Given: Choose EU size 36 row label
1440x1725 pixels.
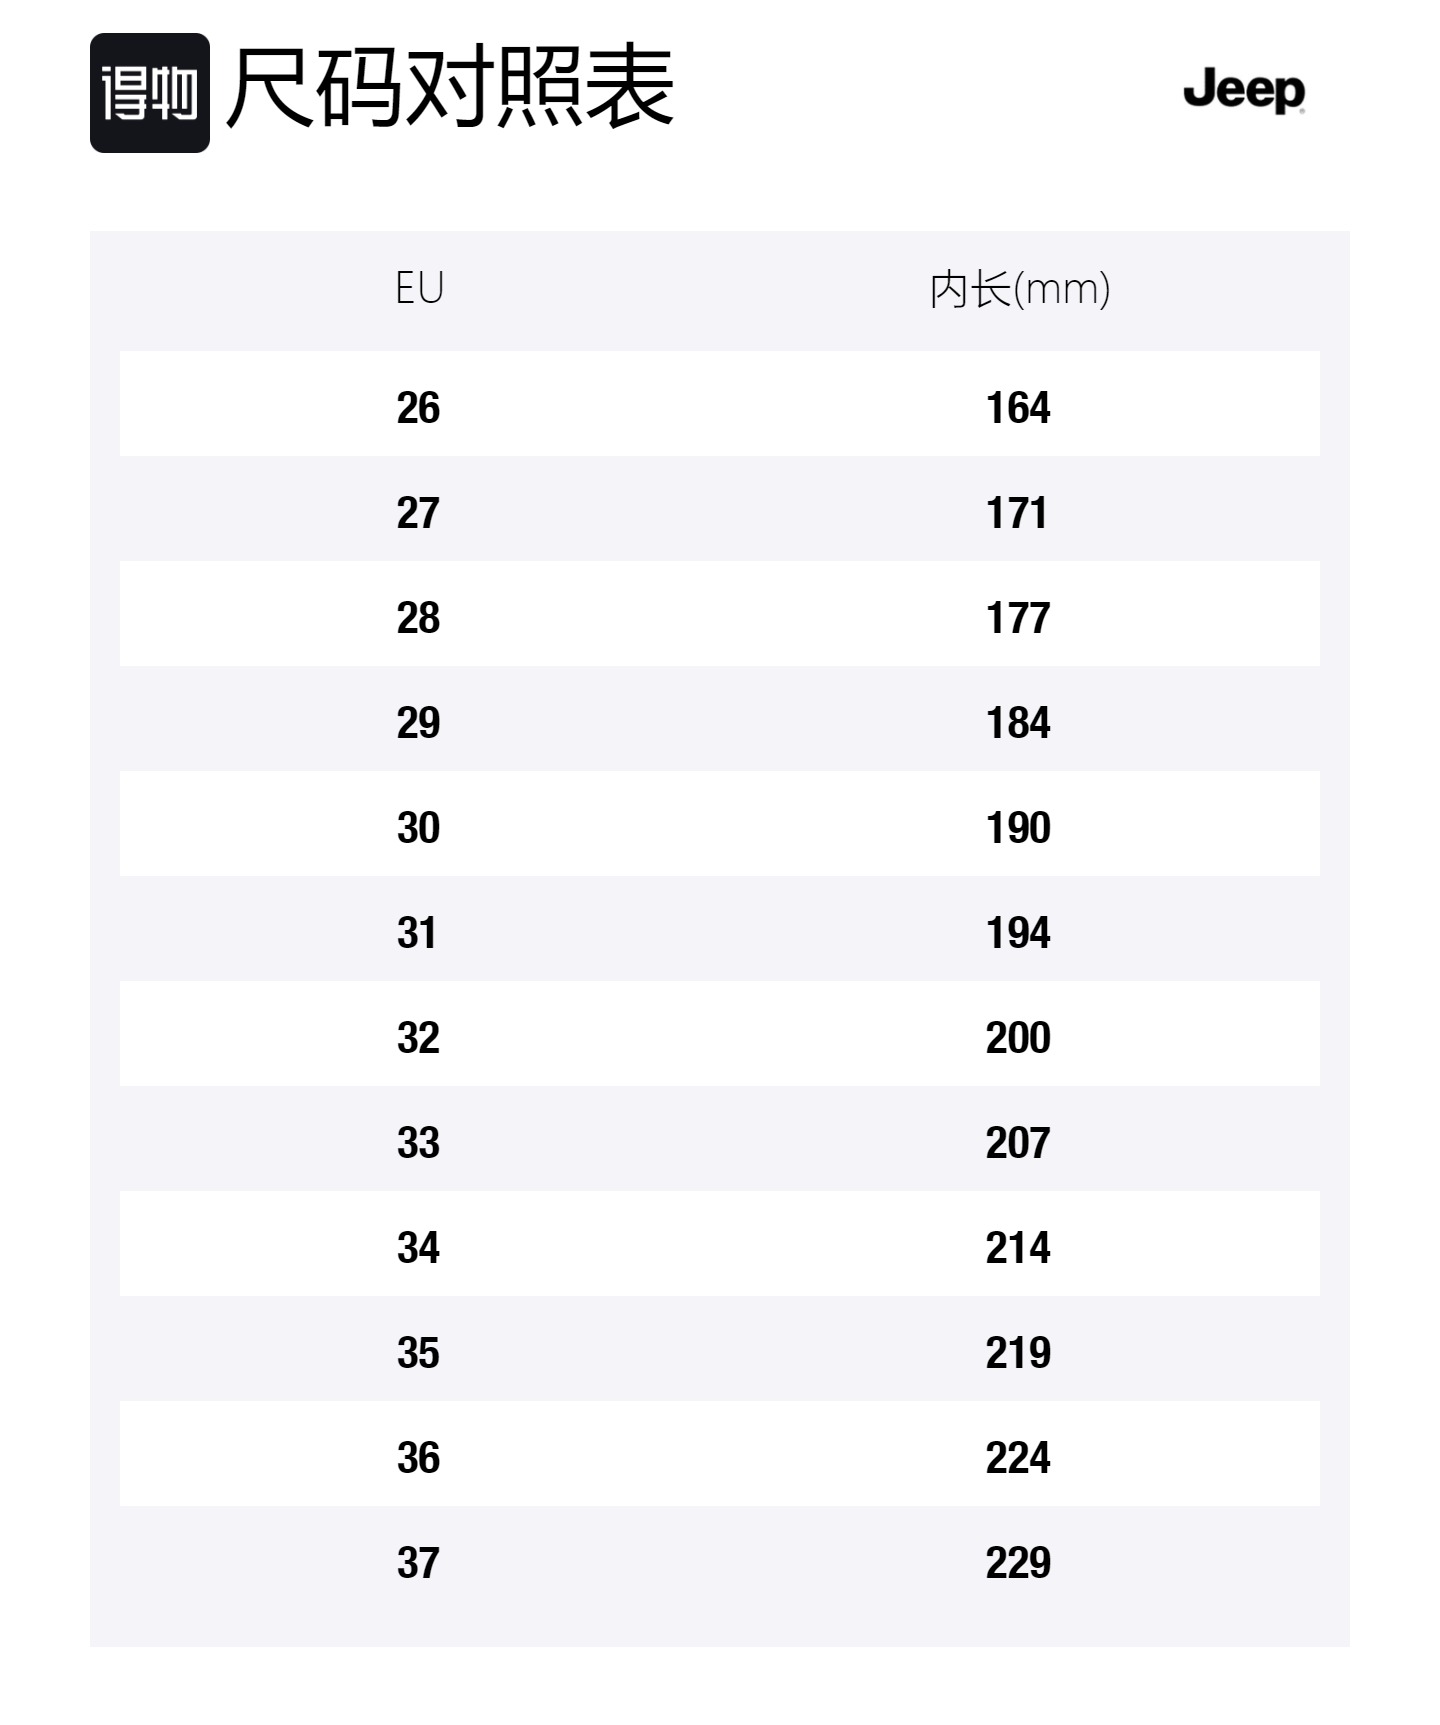Looking at the screenshot, I should click(x=418, y=1458).
